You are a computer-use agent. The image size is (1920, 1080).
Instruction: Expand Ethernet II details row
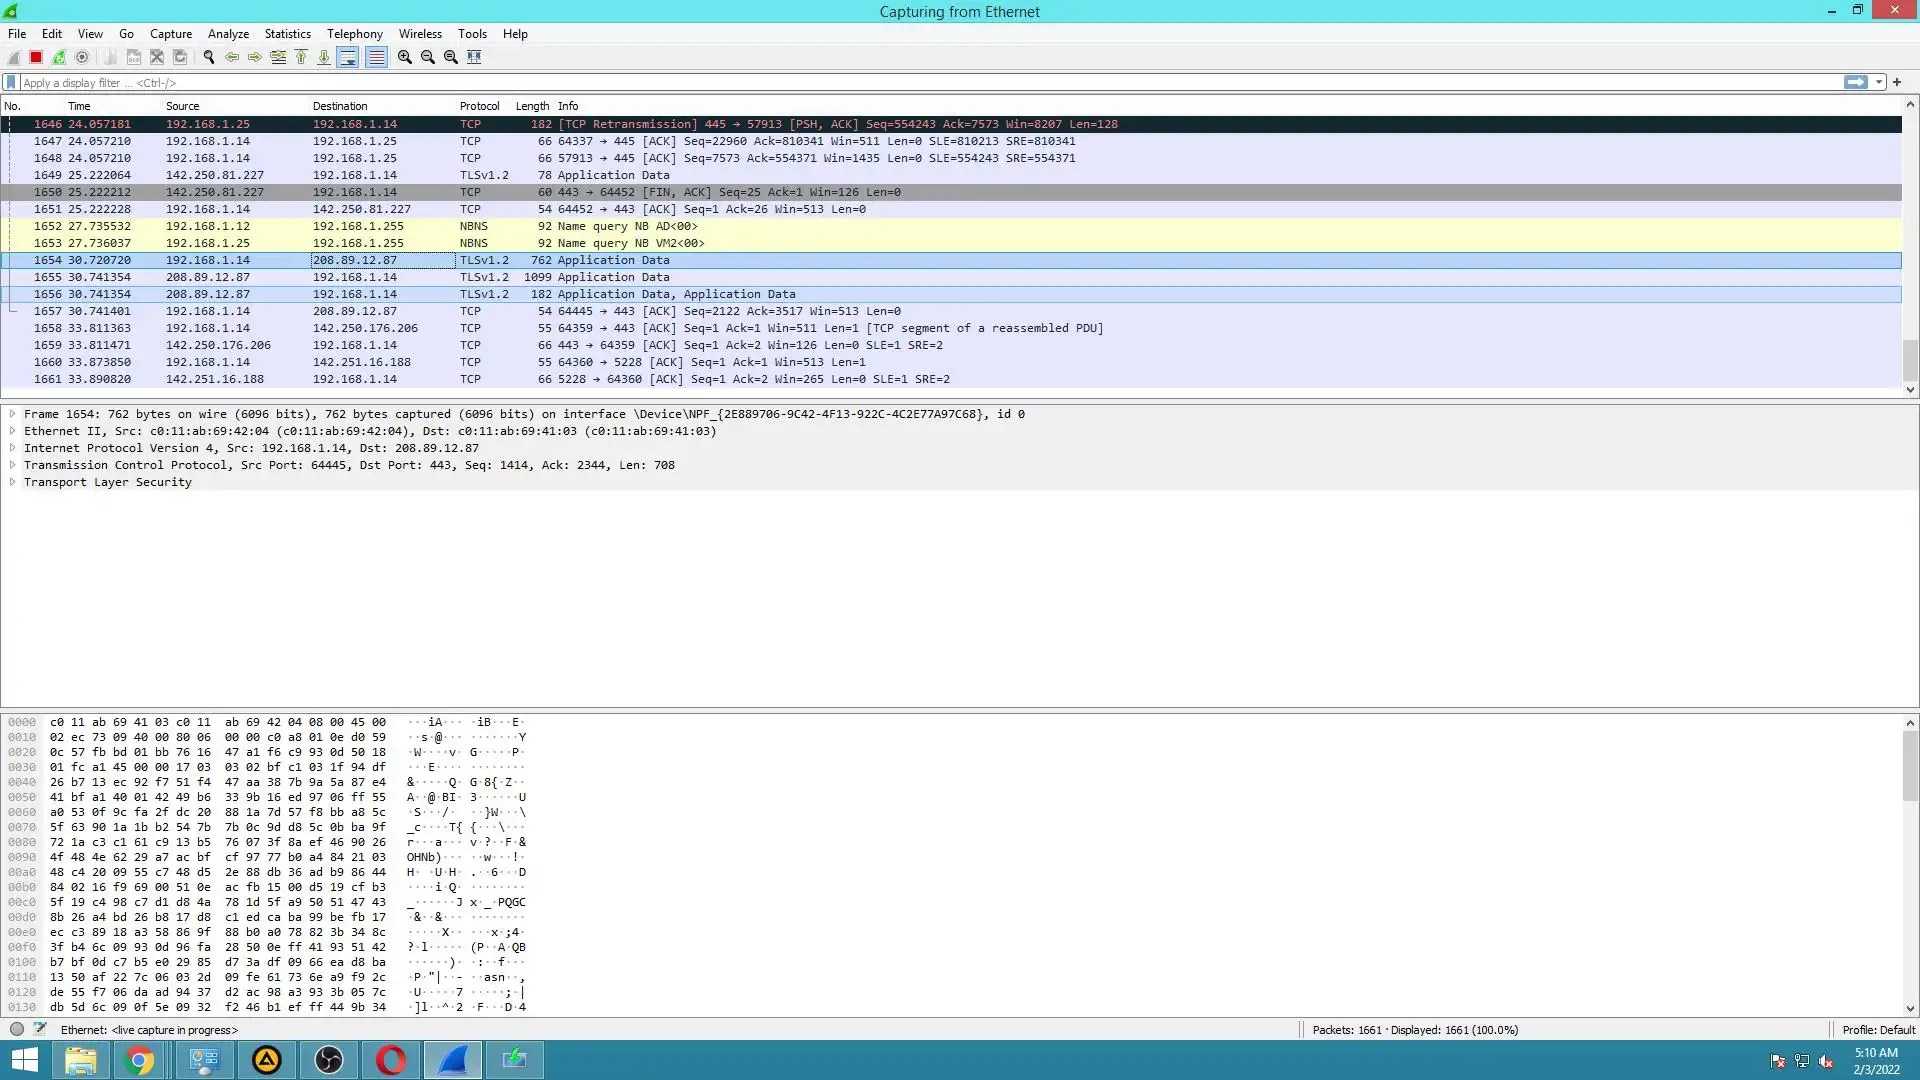coord(12,431)
